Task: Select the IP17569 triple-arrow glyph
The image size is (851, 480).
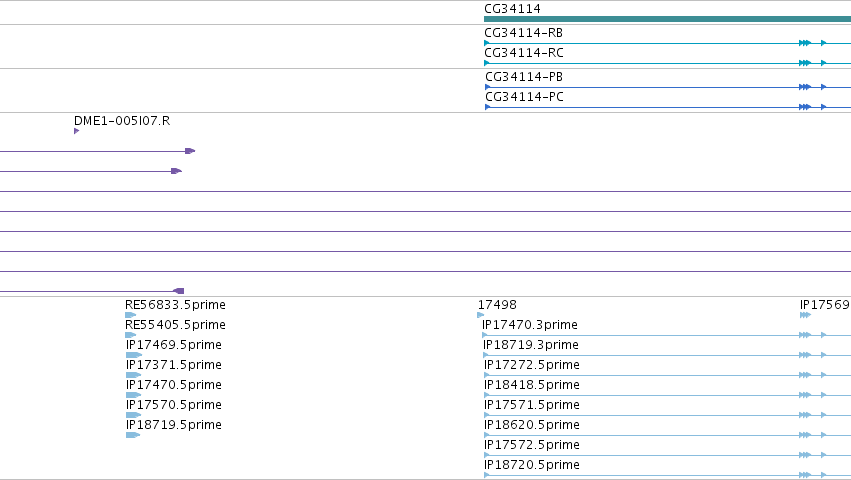Action: (x=805, y=315)
